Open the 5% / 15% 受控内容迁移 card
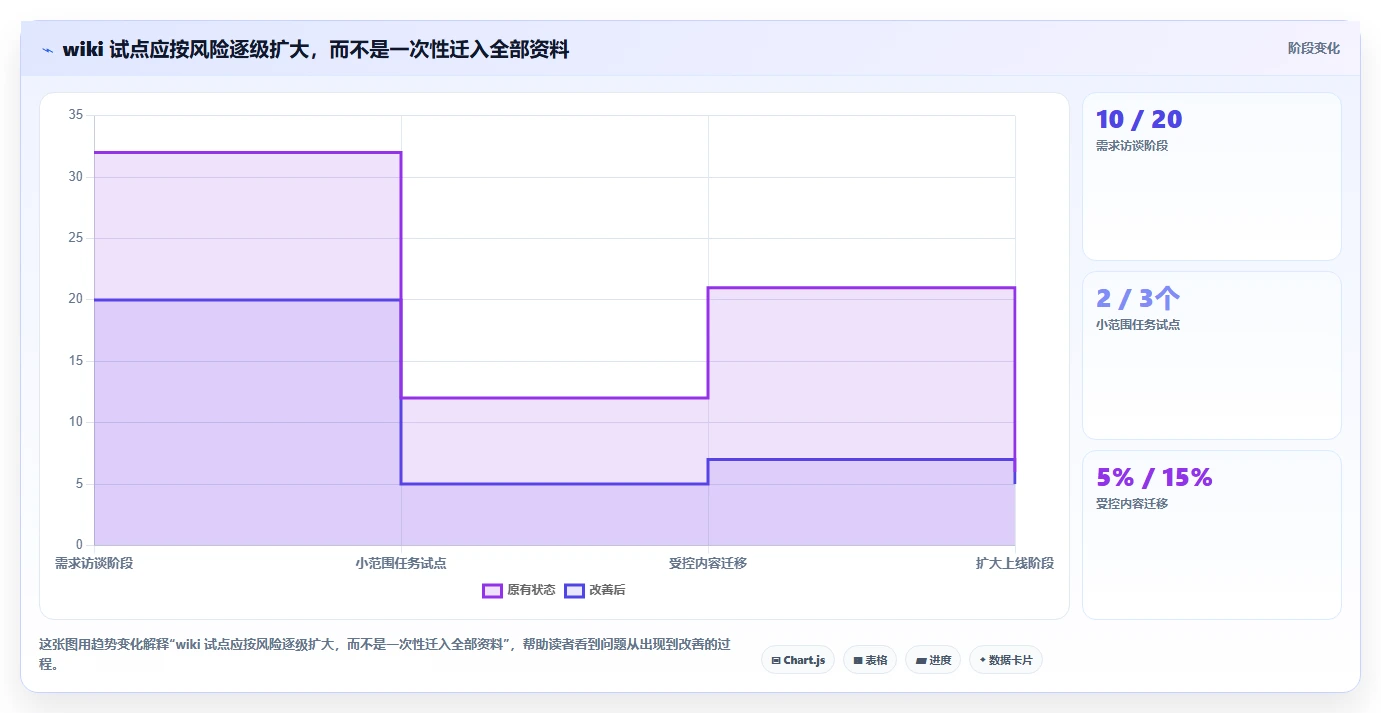 1212,534
